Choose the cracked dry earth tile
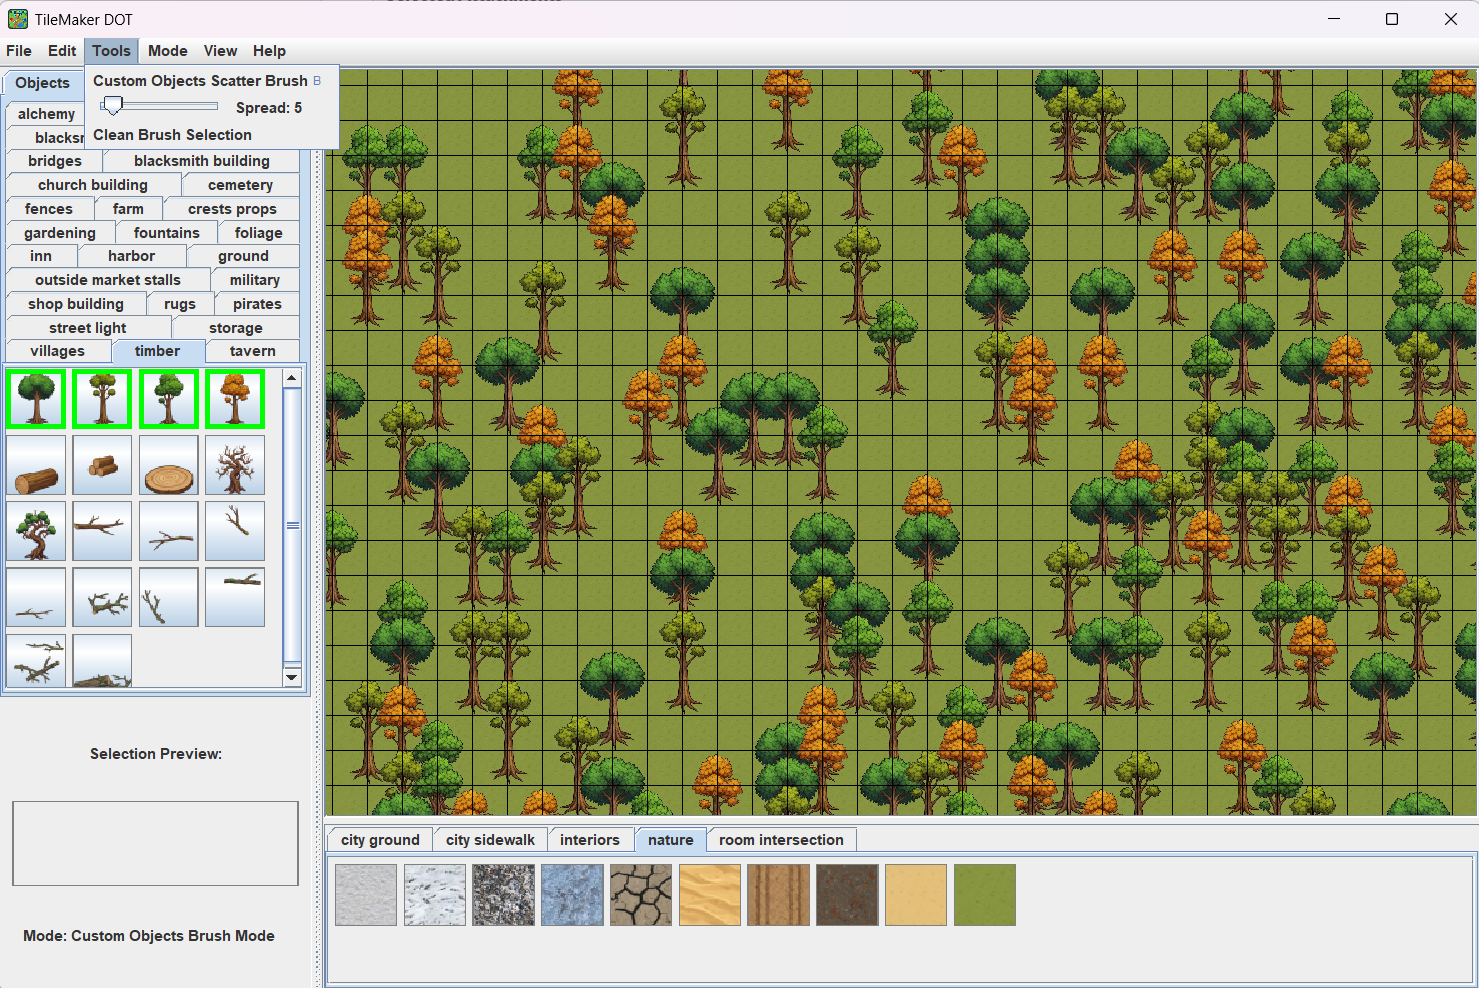 pyautogui.click(x=641, y=895)
